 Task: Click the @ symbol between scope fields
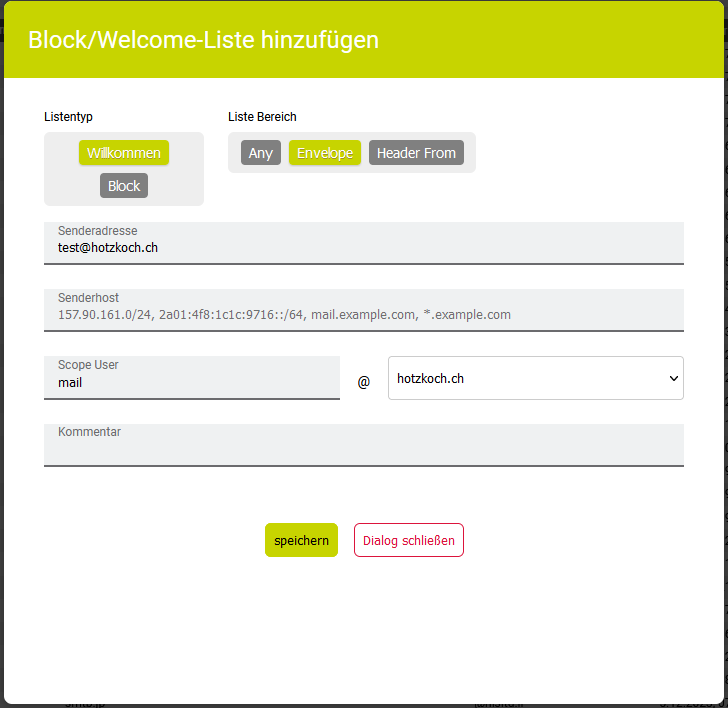pos(364,381)
